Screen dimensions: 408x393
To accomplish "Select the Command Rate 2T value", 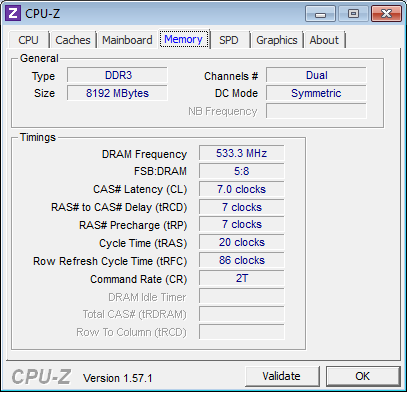I will pyautogui.click(x=242, y=278).
